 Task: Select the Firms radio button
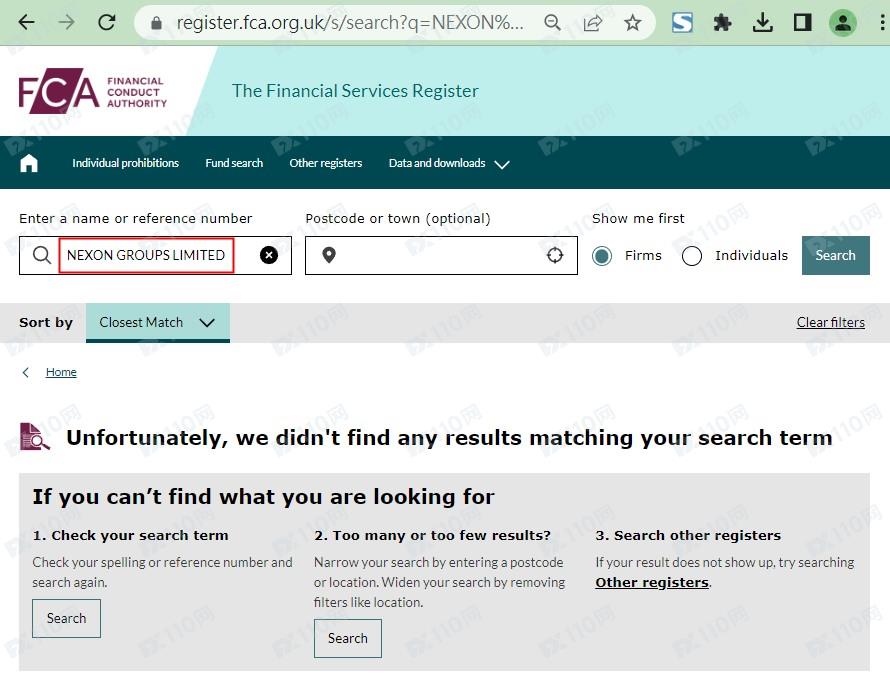click(602, 256)
